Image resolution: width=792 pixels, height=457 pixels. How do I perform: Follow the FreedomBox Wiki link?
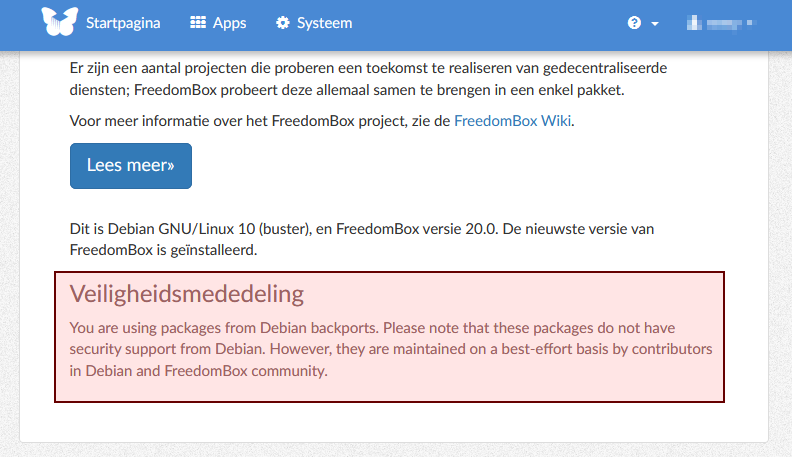[513, 122]
